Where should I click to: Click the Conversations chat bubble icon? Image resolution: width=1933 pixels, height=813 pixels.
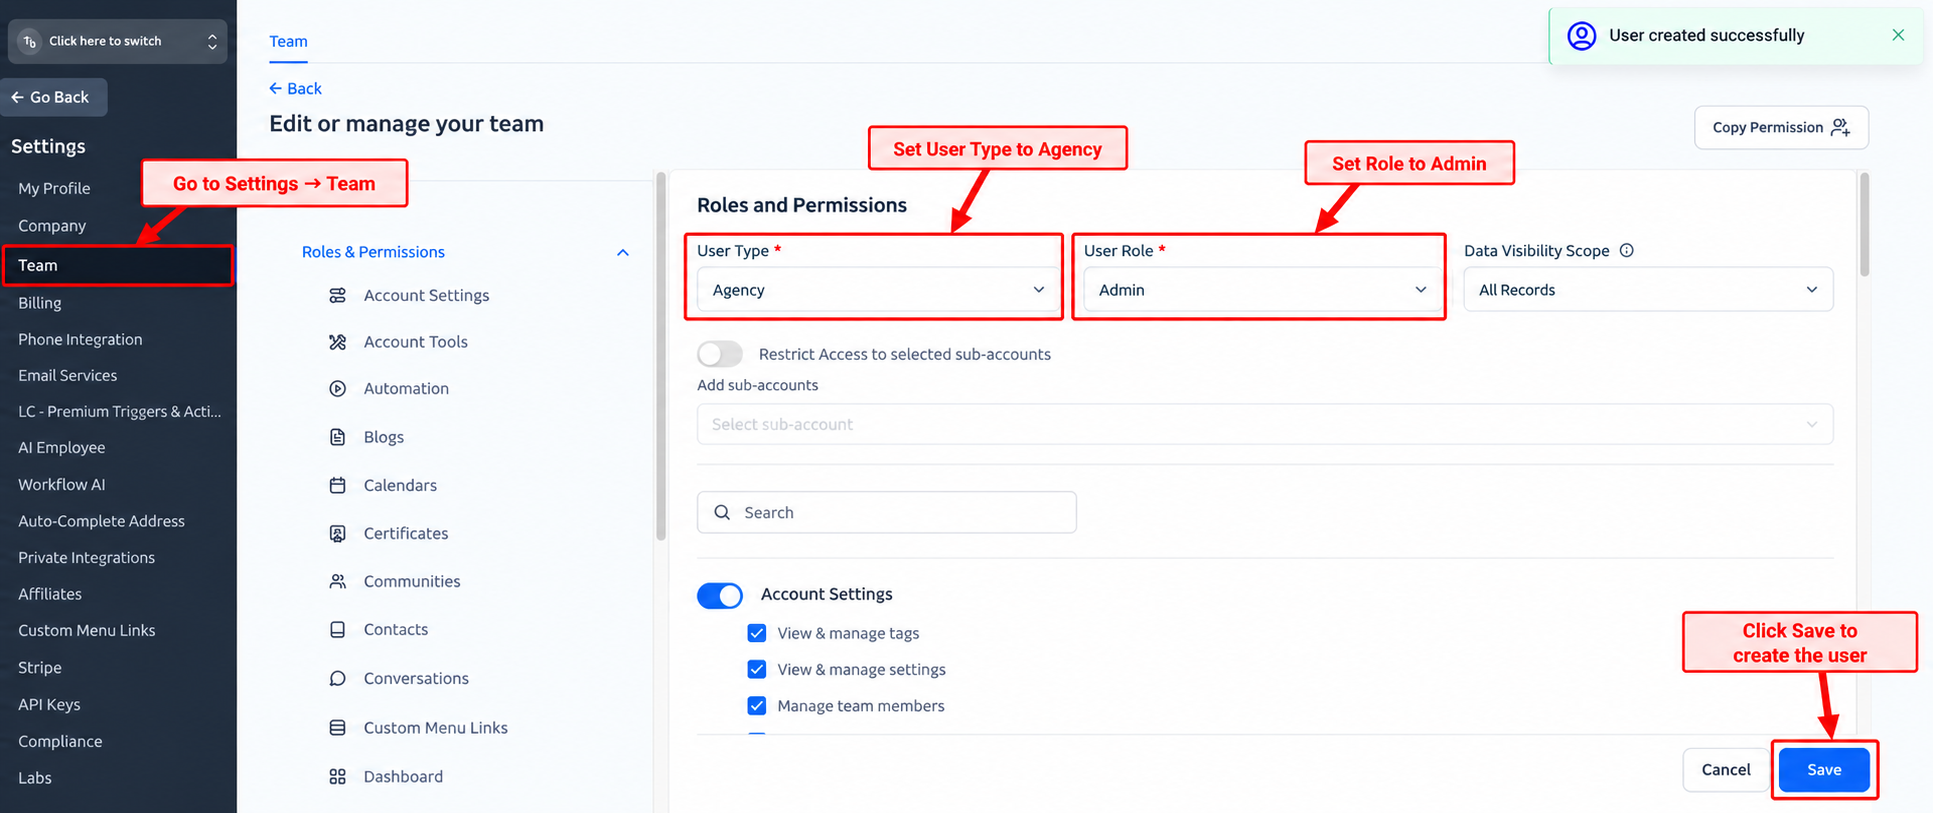pos(337,678)
